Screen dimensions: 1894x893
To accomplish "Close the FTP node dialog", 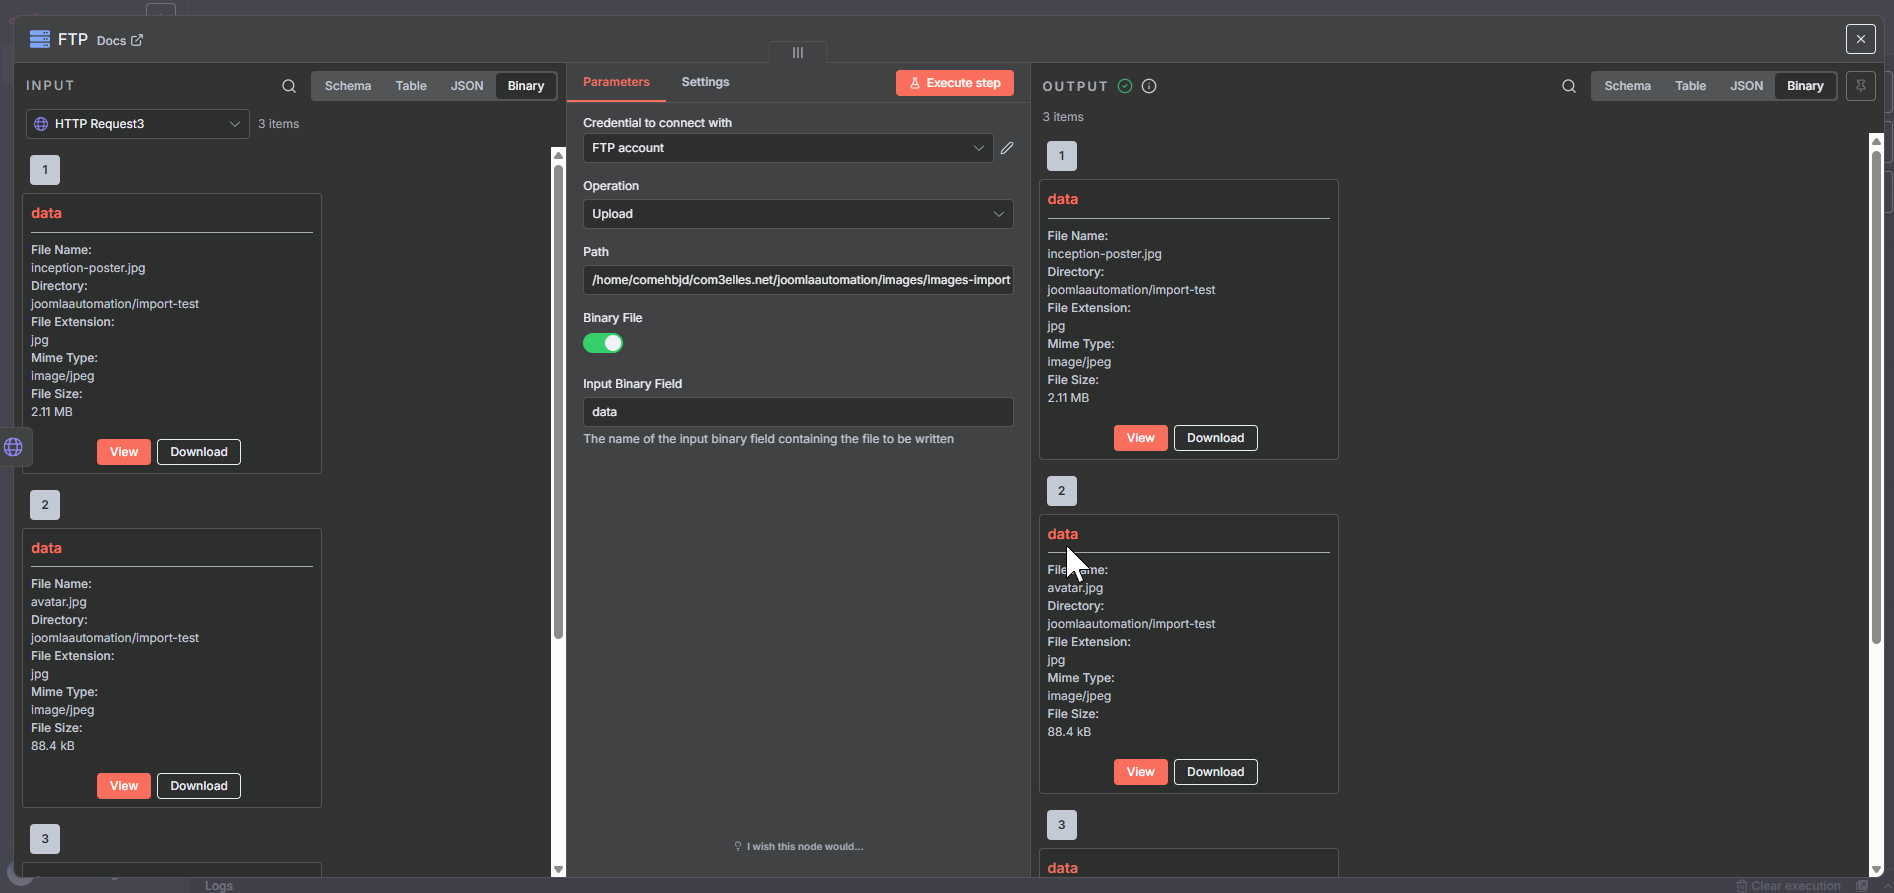I will 1860,39.
